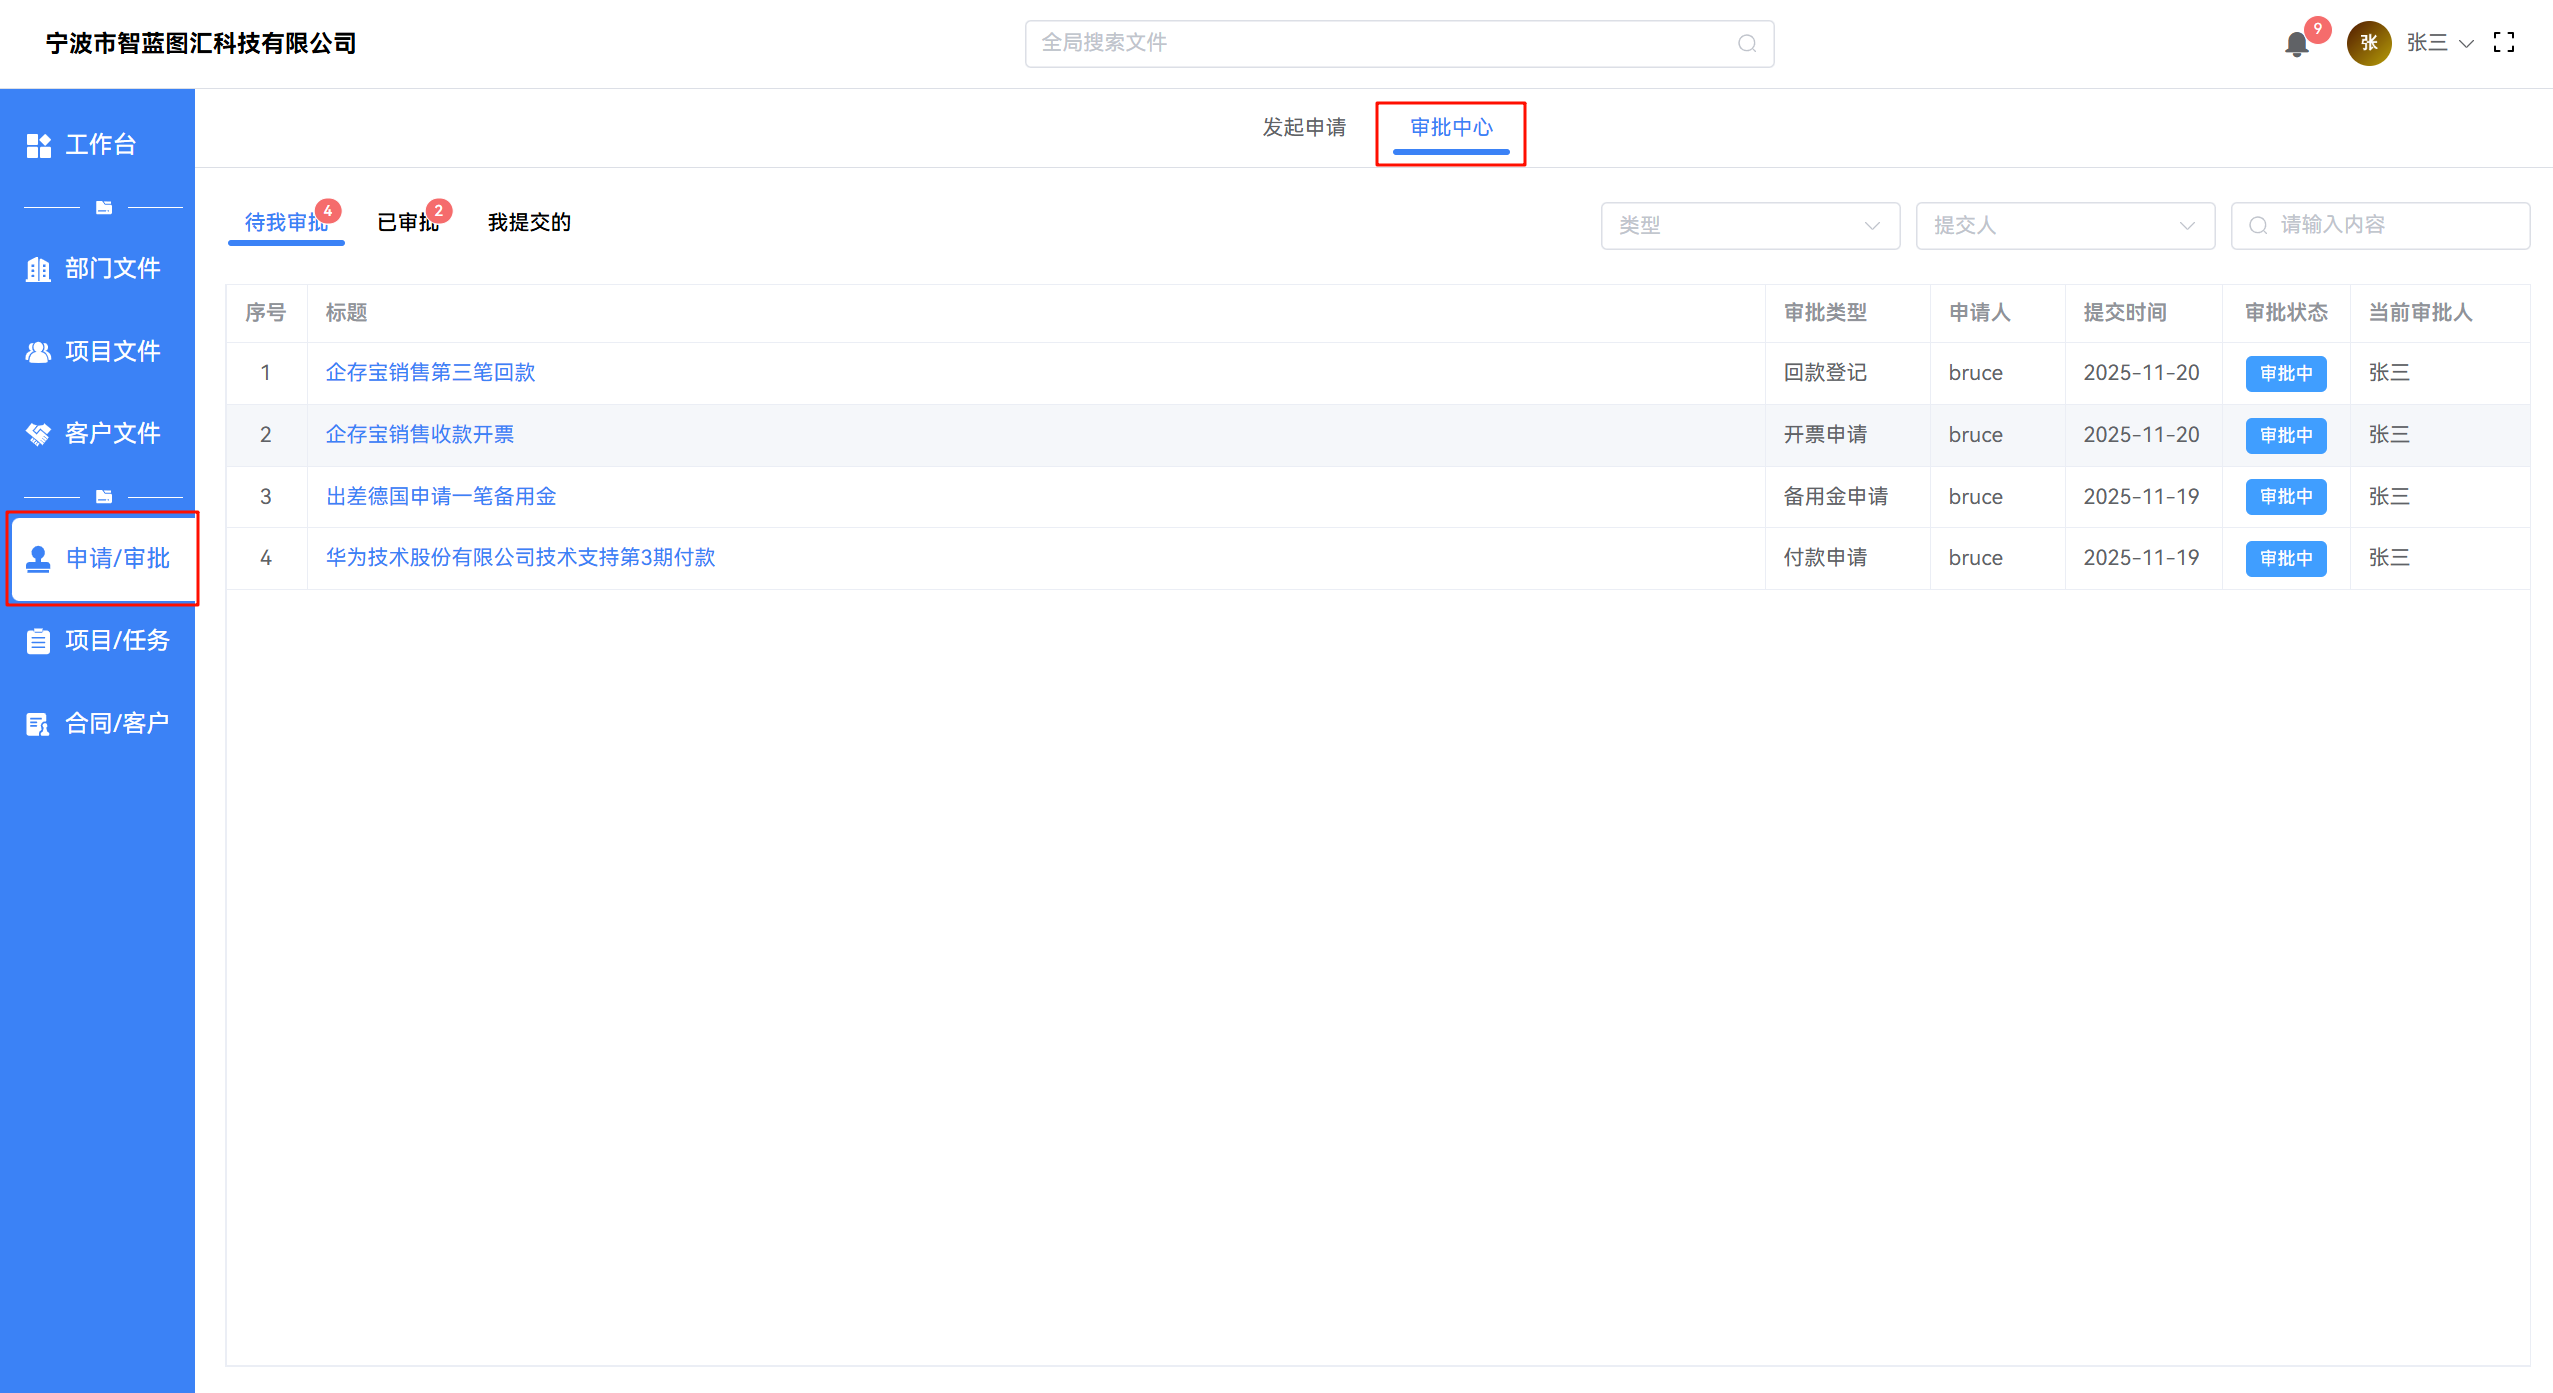Screen dimensions: 2553x1393
Task: Switch to 发起申请 tab
Action: (1304, 128)
